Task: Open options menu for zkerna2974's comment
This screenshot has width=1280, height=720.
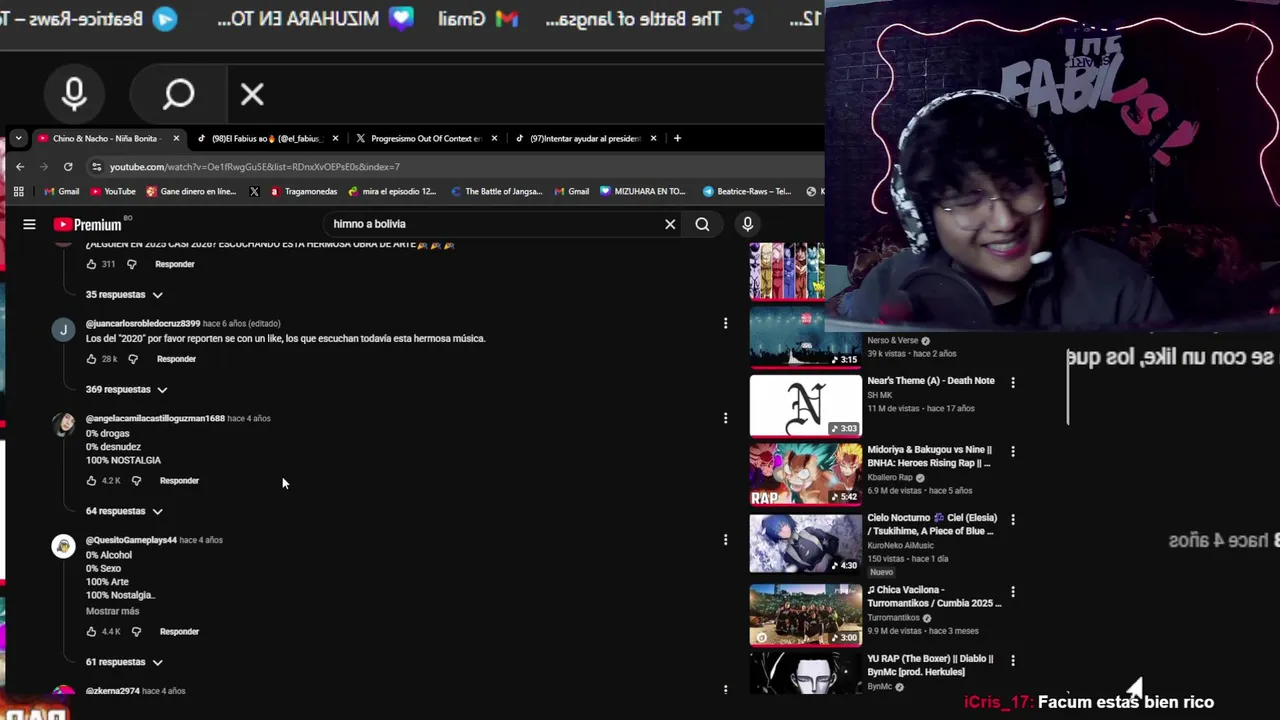Action: pos(725,689)
